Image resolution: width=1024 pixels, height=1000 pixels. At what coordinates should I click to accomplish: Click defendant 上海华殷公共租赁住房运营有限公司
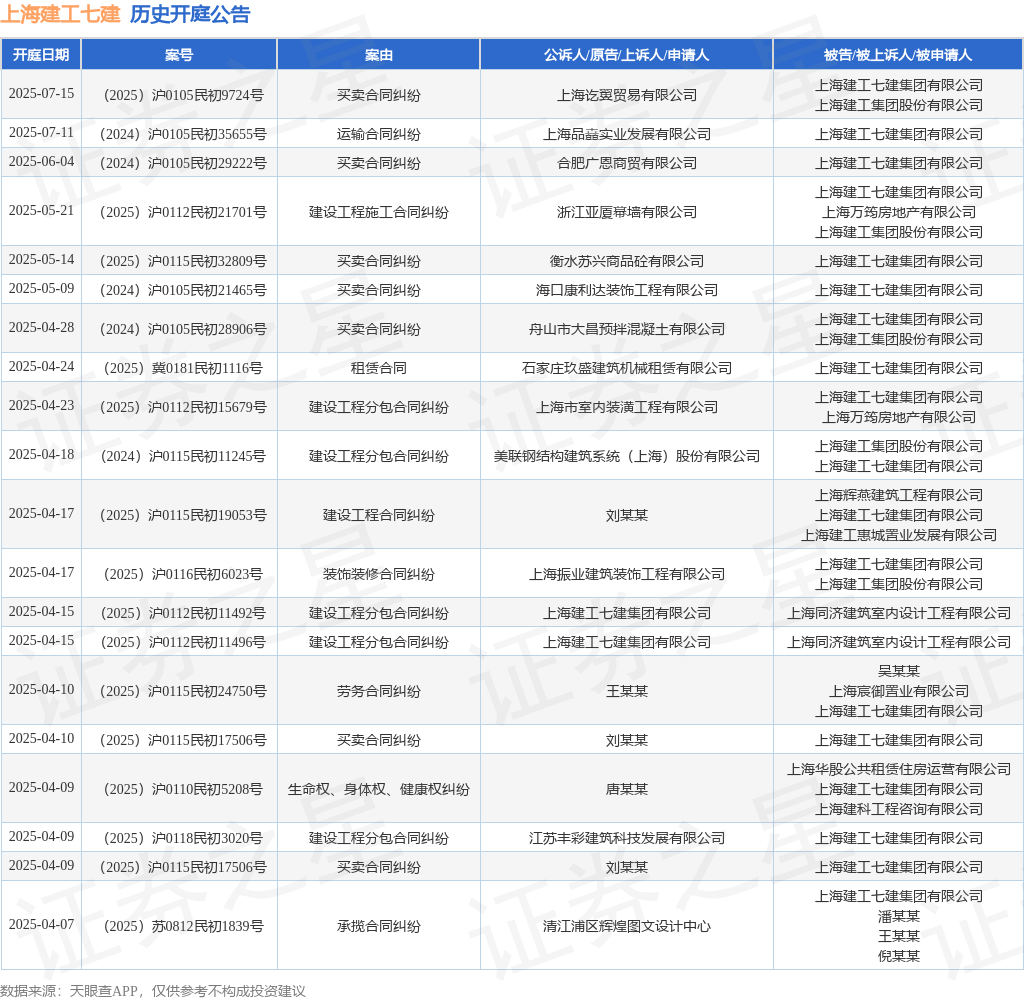[x=899, y=769]
